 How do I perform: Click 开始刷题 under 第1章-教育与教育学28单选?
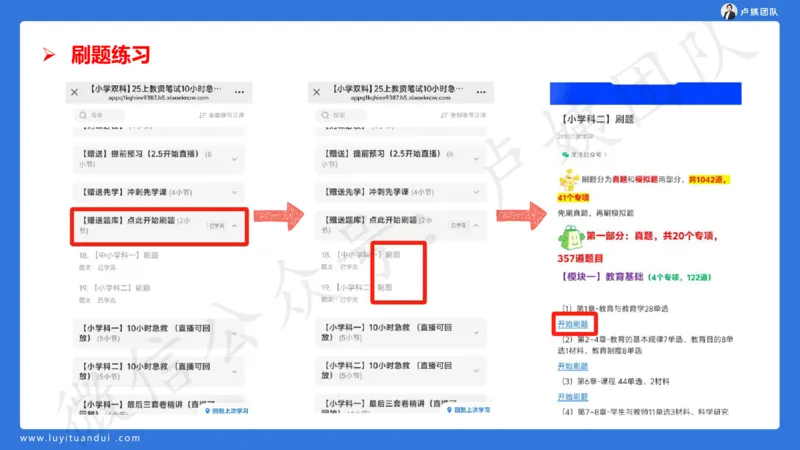point(573,324)
